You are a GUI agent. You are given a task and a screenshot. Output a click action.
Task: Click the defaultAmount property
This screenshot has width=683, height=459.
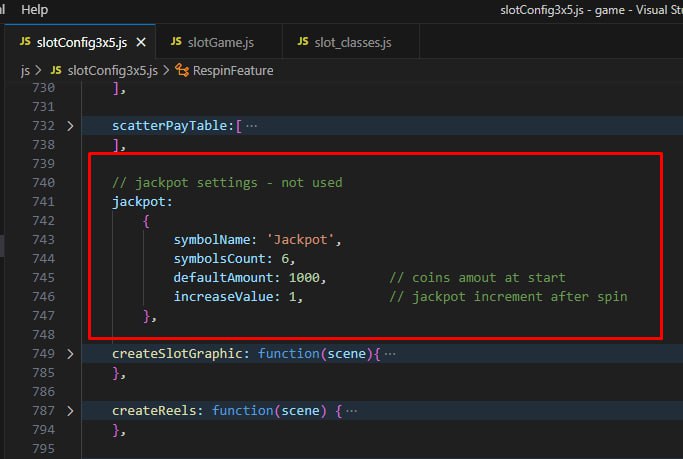[x=223, y=277]
